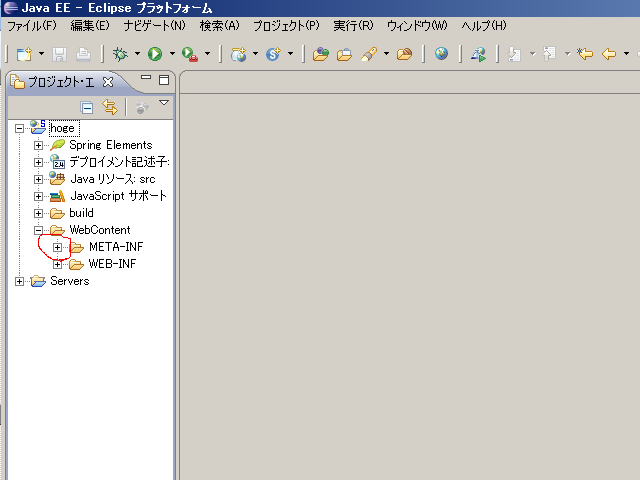Click the Print toolbar icon
The width and height of the screenshot is (640, 480).
84,54
